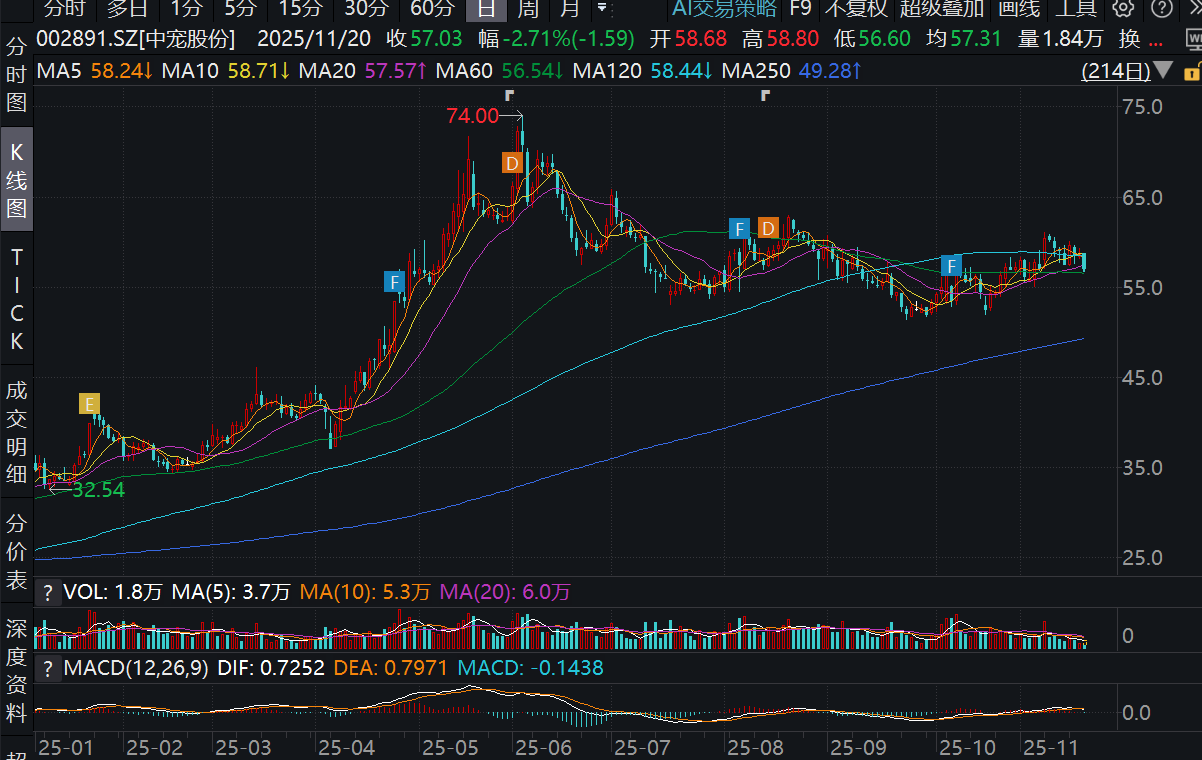Toggle the 画线 drawing tools
Viewport: 1202px width, 760px height.
tap(1018, 10)
